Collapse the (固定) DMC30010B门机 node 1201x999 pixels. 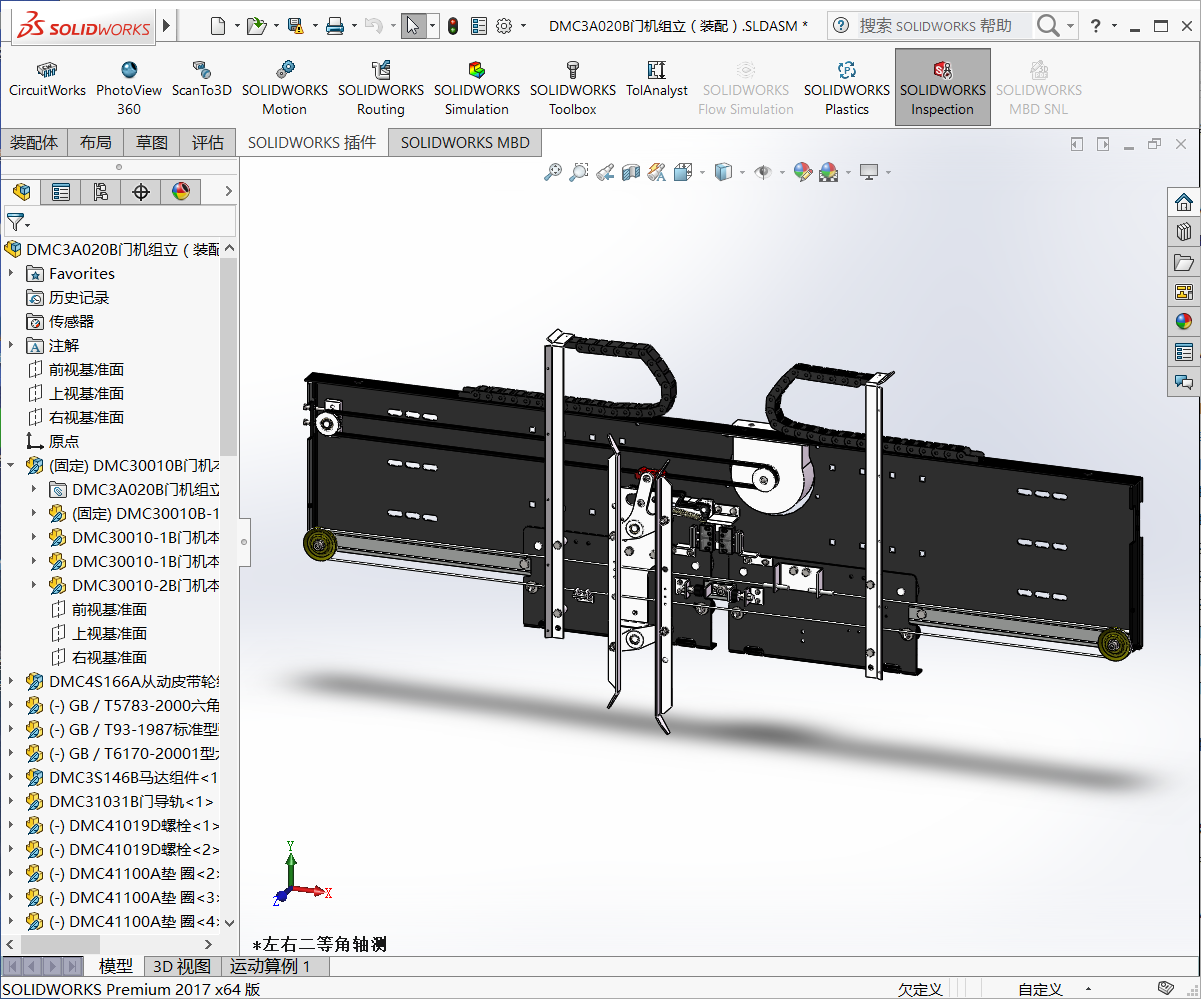(11, 465)
